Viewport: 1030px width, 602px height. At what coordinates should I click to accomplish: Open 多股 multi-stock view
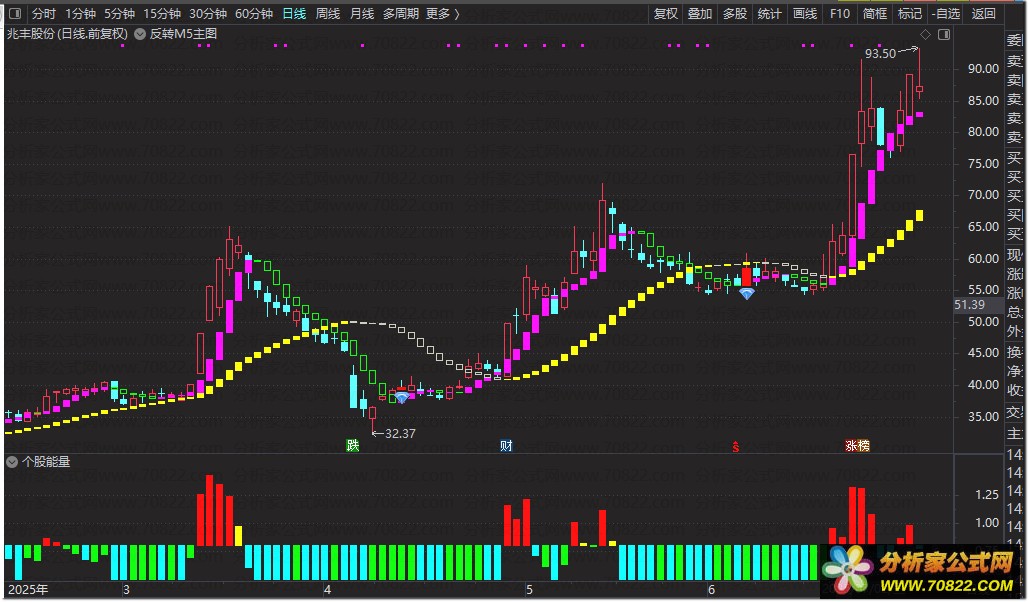pyautogui.click(x=734, y=13)
